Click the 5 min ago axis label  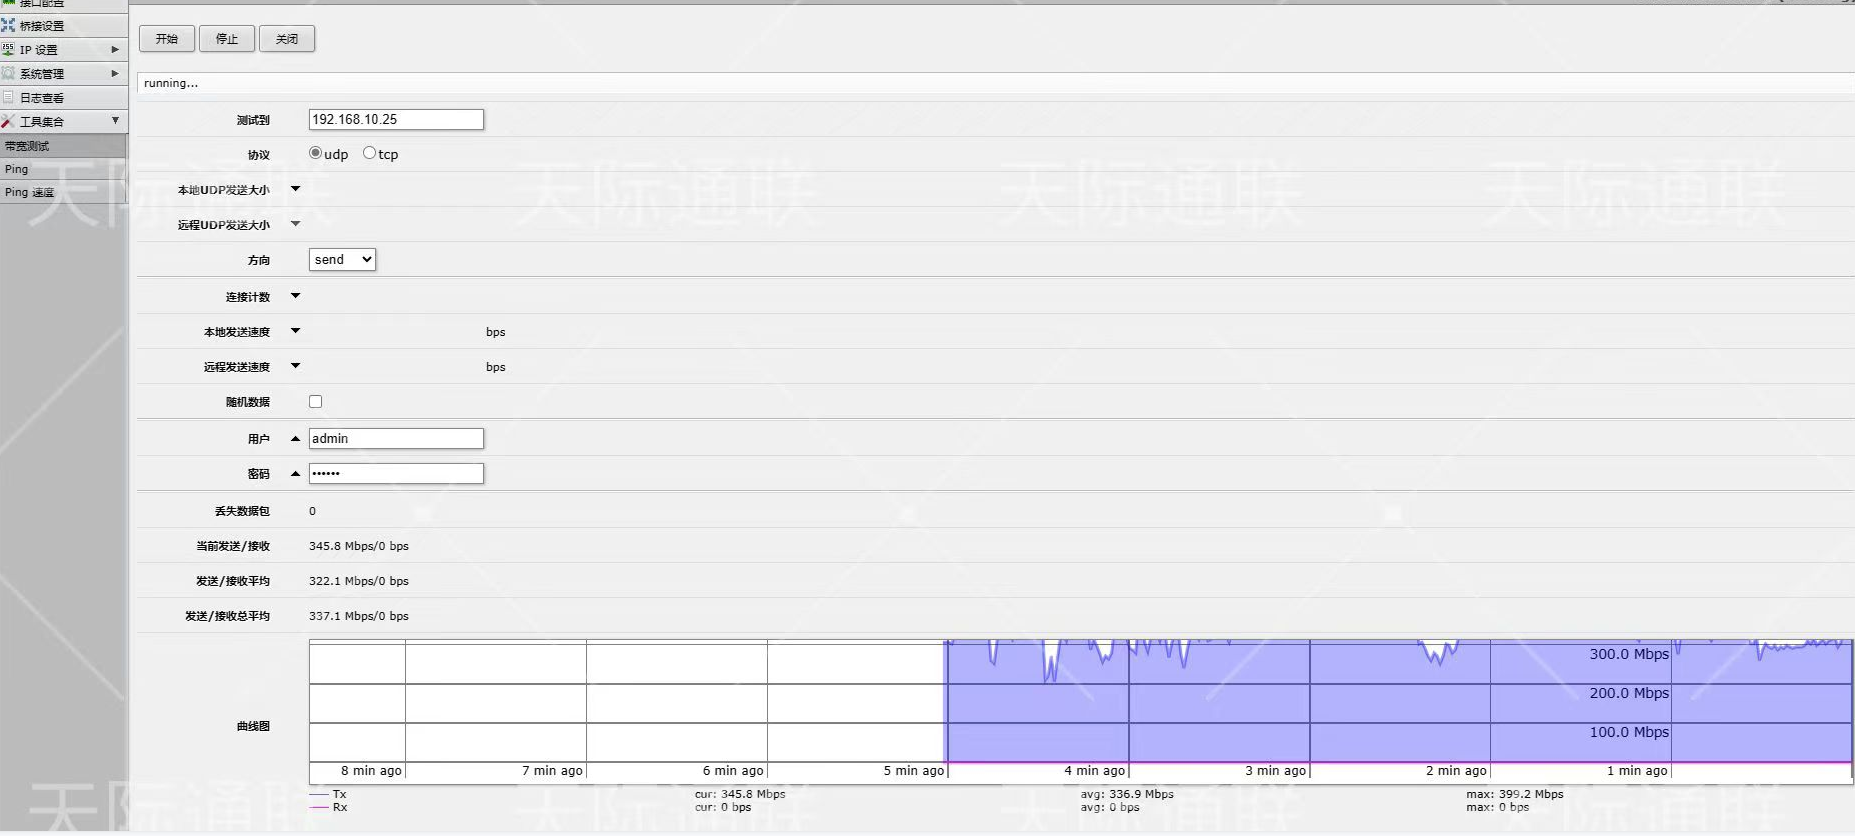[x=914, y=771]
